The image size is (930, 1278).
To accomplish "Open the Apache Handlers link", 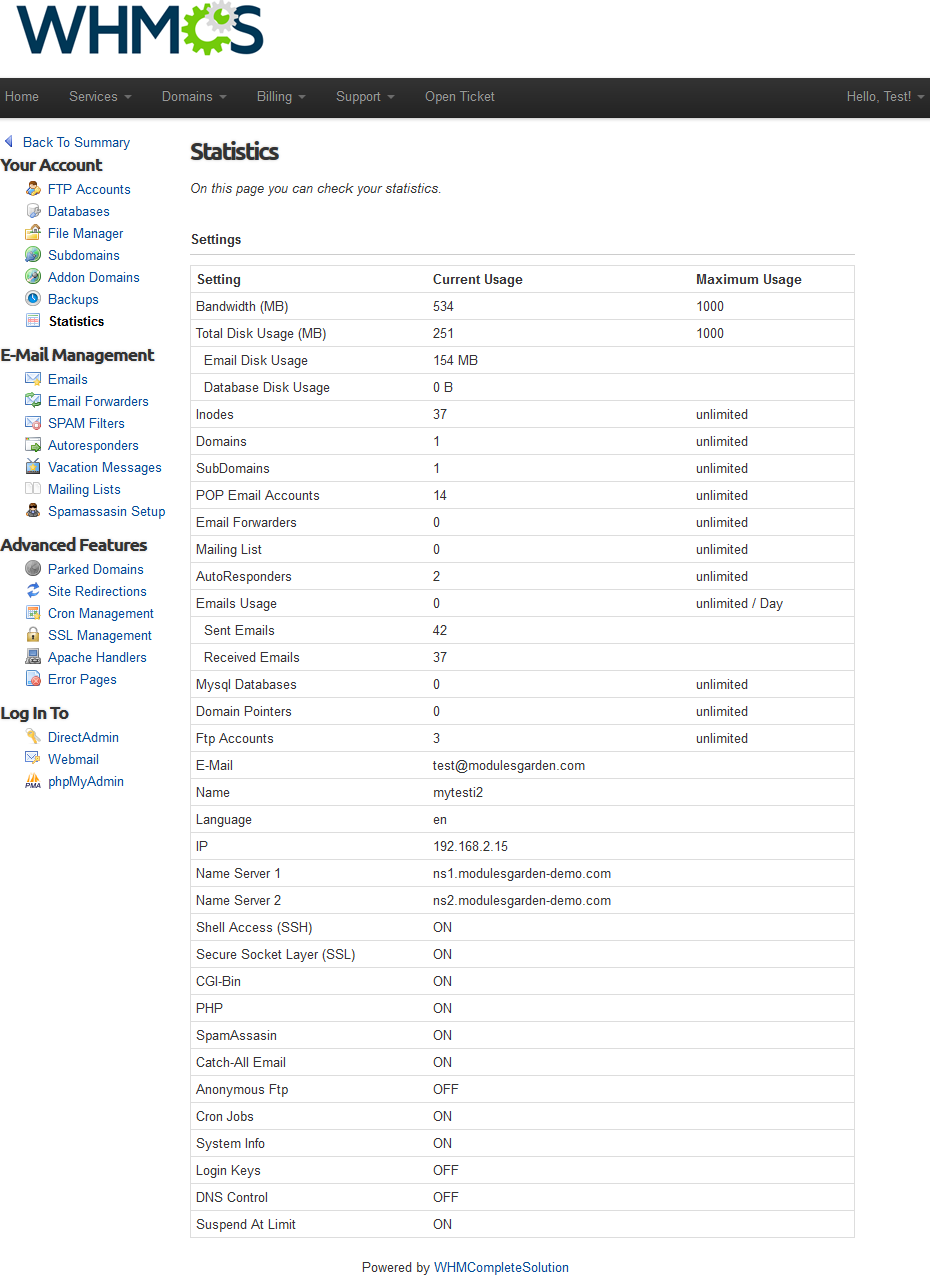I will [97, 657].
